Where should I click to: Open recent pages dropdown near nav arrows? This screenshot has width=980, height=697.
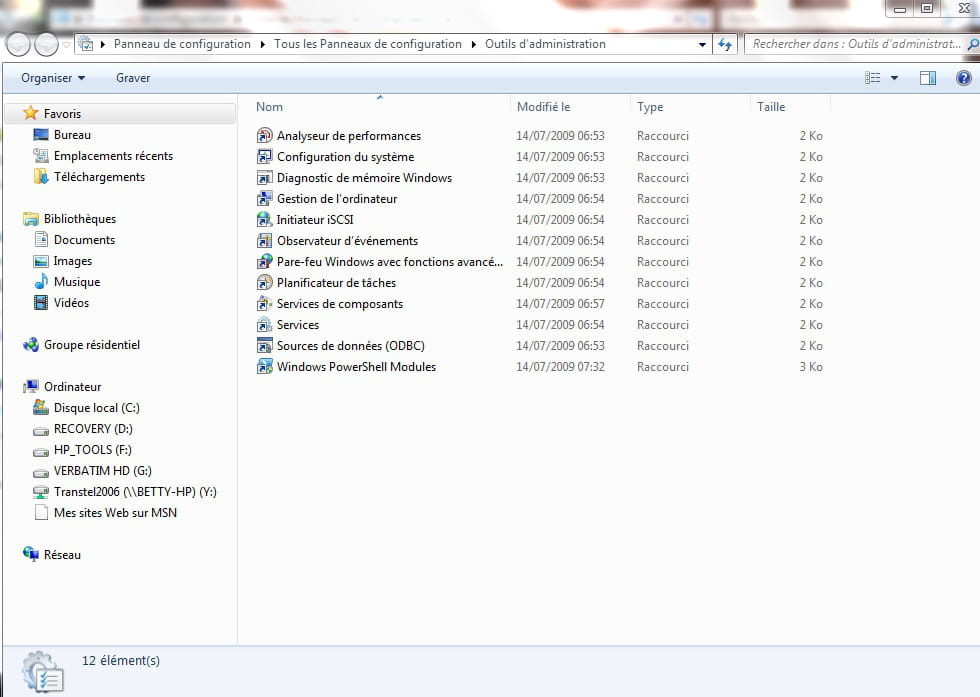pos(66,45)
